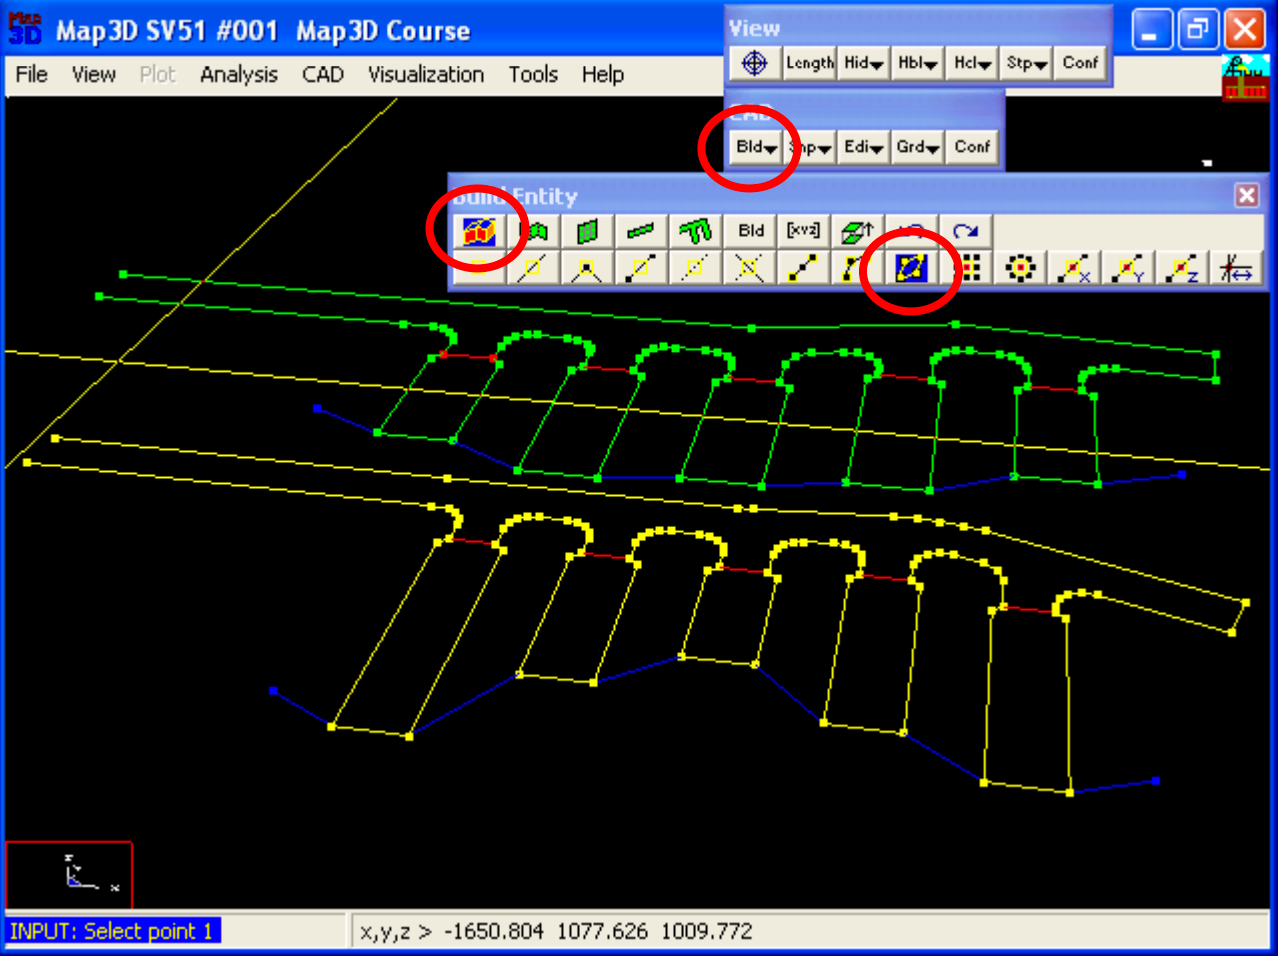The height and width of the screenshot is (956, 1278).
Task: Click the dotted diagonal line snap icon
Action: pos(695,267)
